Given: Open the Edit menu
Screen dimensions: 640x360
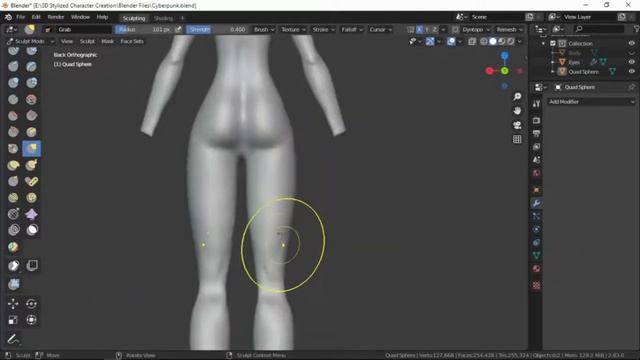Looking at the screenshot, I should pos(36,17).
